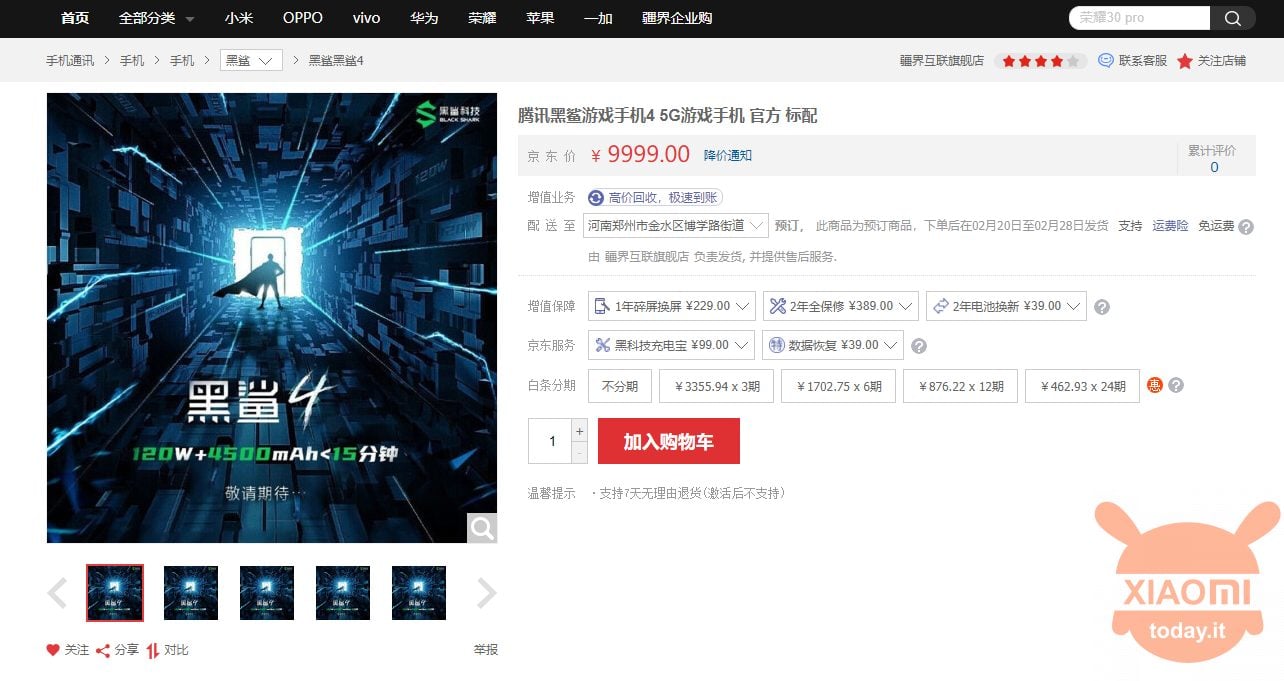This screenshot has height=681, width=1284.
Task: Click 运费险 shipping insurance link
Action: (x=1170, y=226)
